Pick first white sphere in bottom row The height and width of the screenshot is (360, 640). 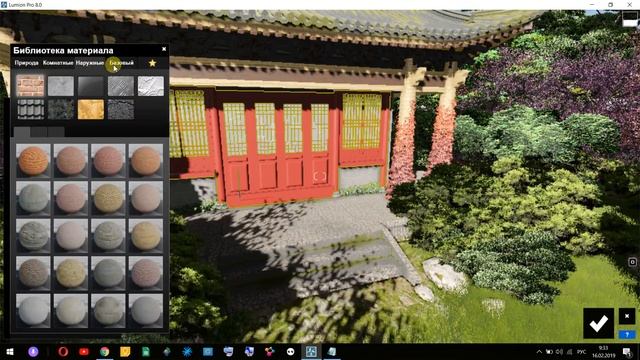[33, 311]
